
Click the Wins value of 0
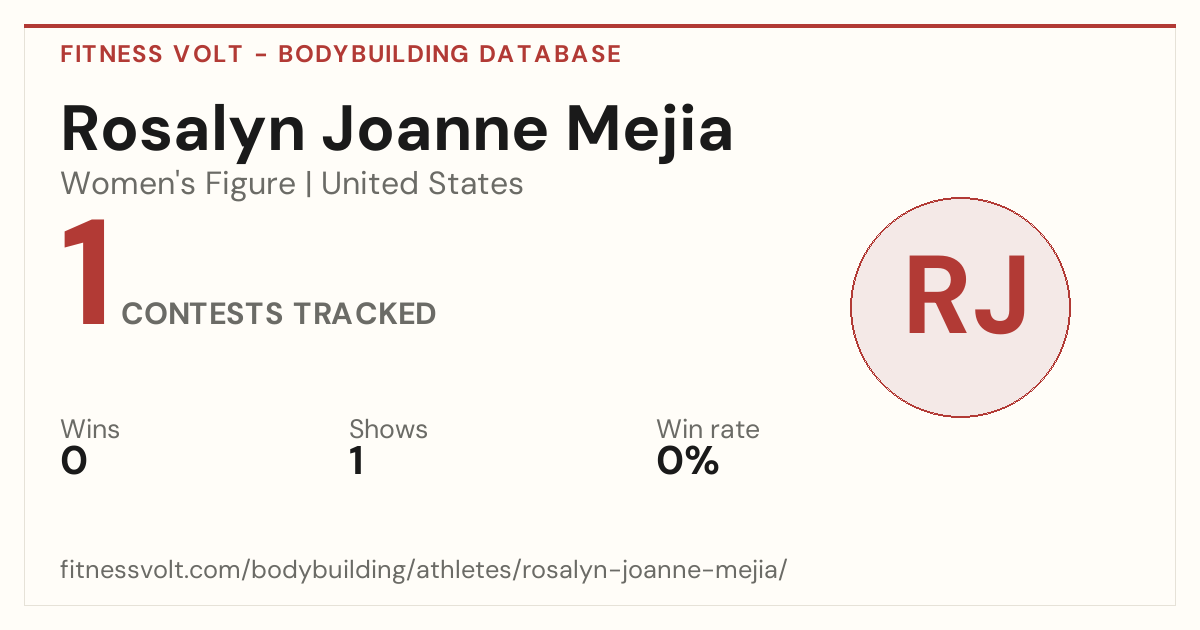click(74, 461)
